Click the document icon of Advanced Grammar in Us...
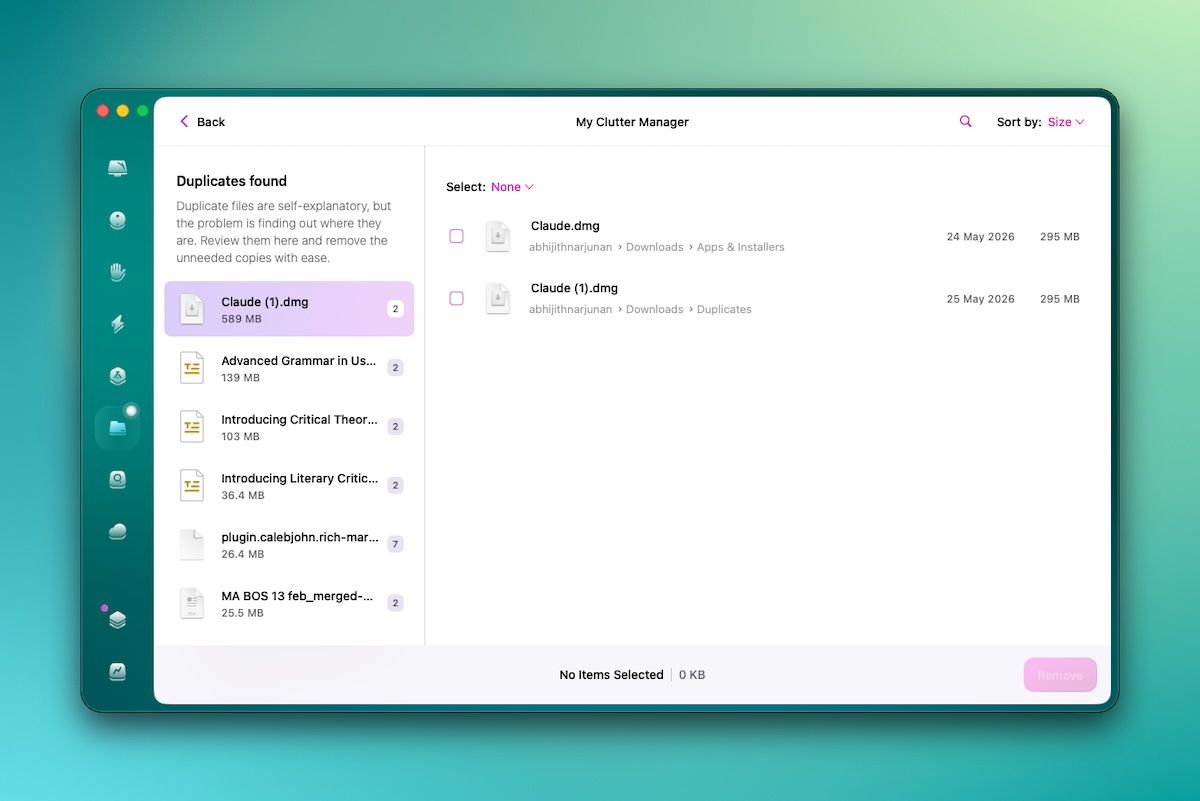1200x801 pixels. 191,368
